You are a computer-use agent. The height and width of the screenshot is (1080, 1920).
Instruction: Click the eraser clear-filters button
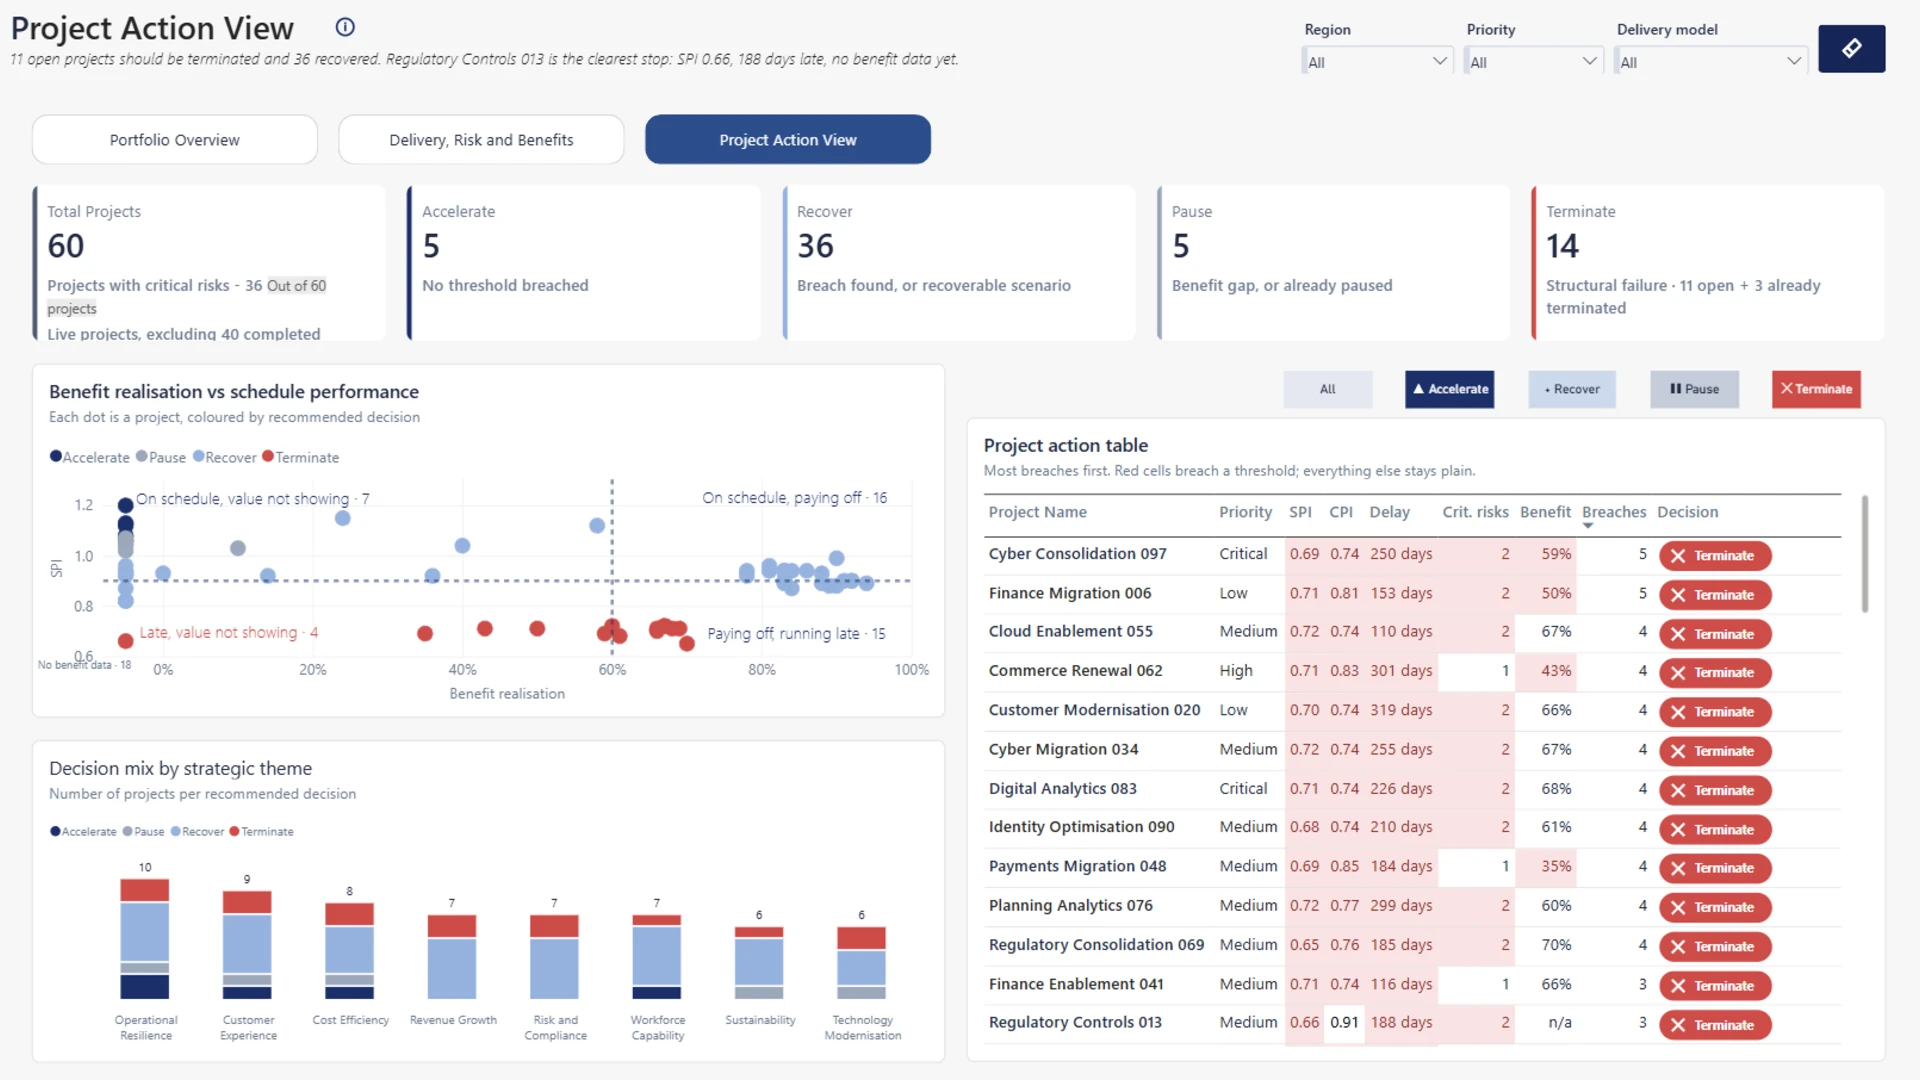coord(1851,49)
